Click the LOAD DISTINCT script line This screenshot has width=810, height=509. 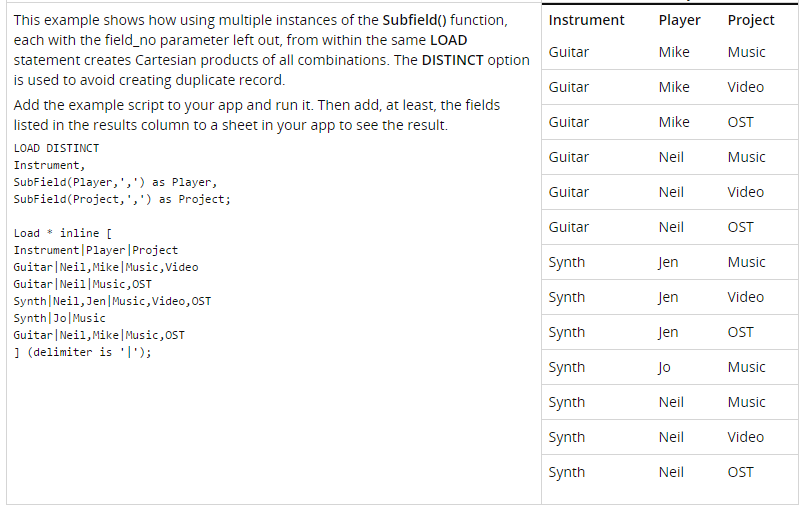point(56,148)
